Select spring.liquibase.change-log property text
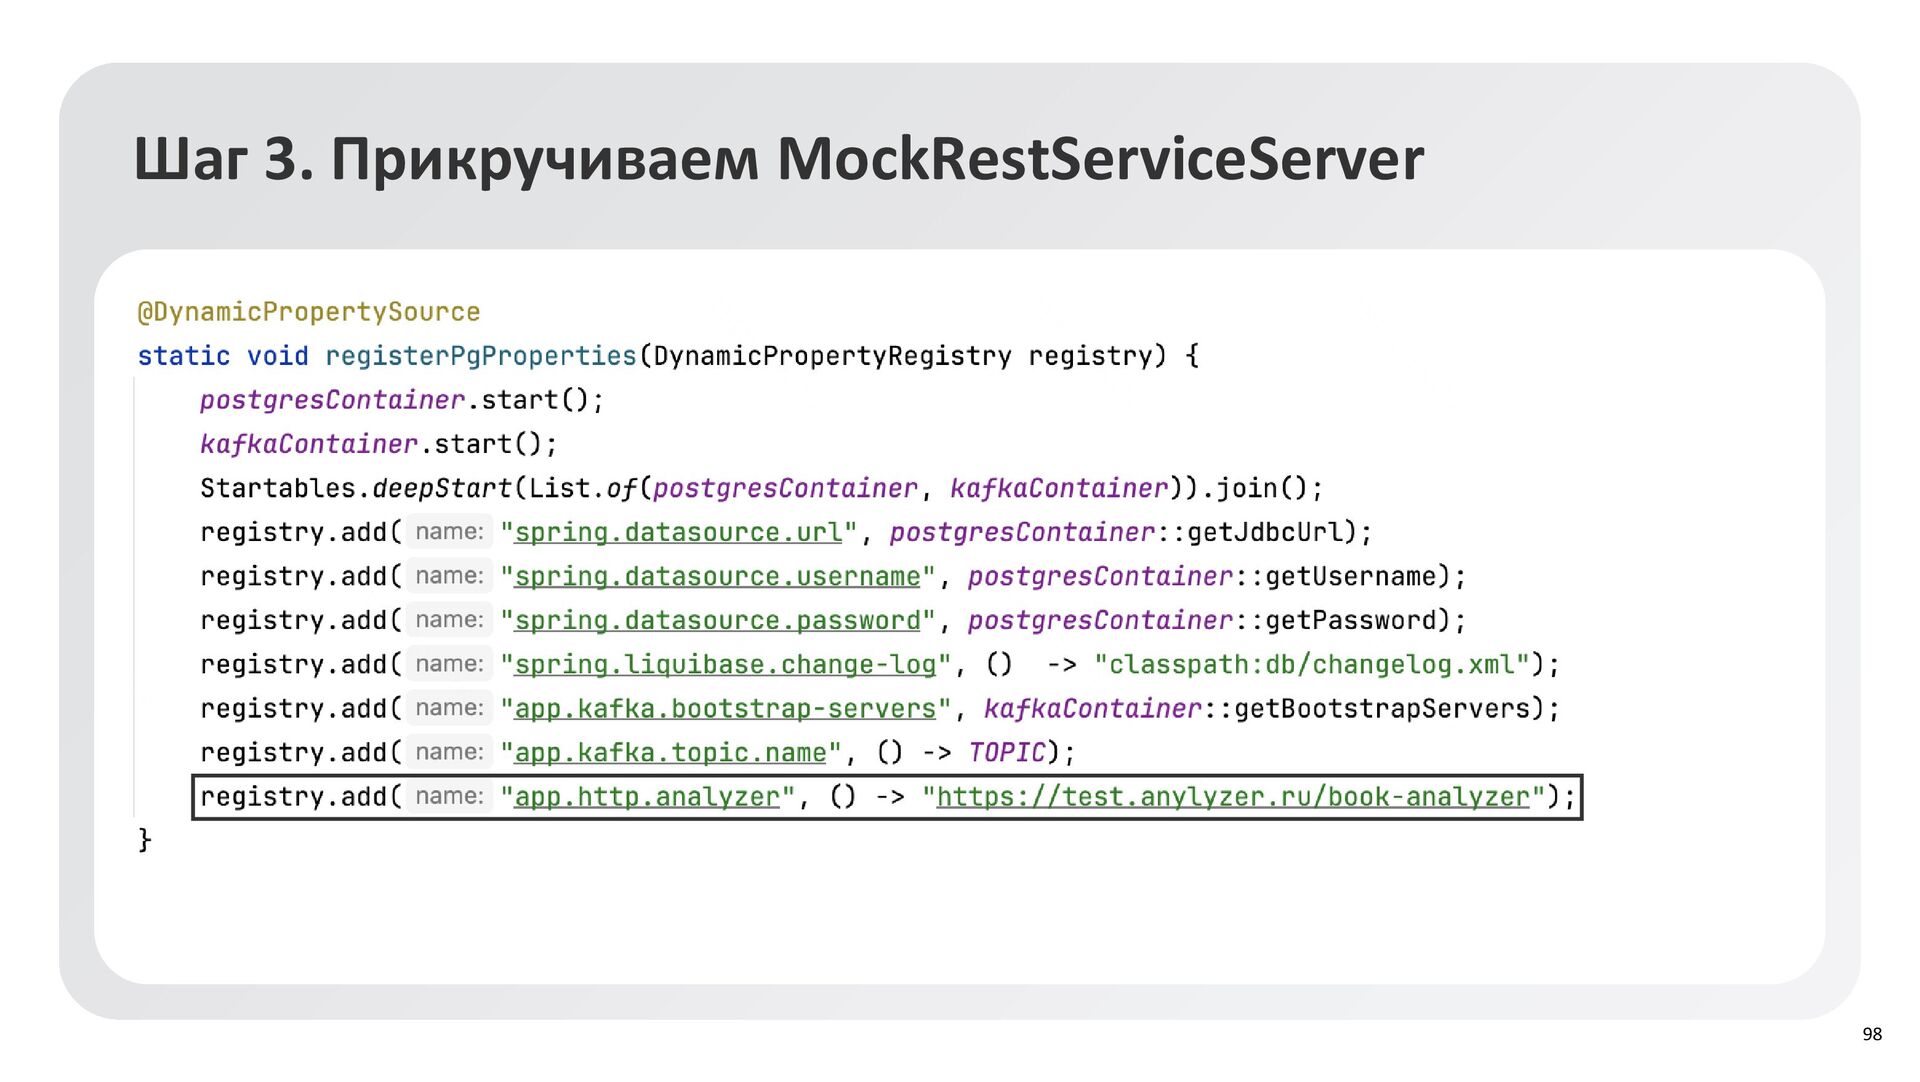 [725, 664]
